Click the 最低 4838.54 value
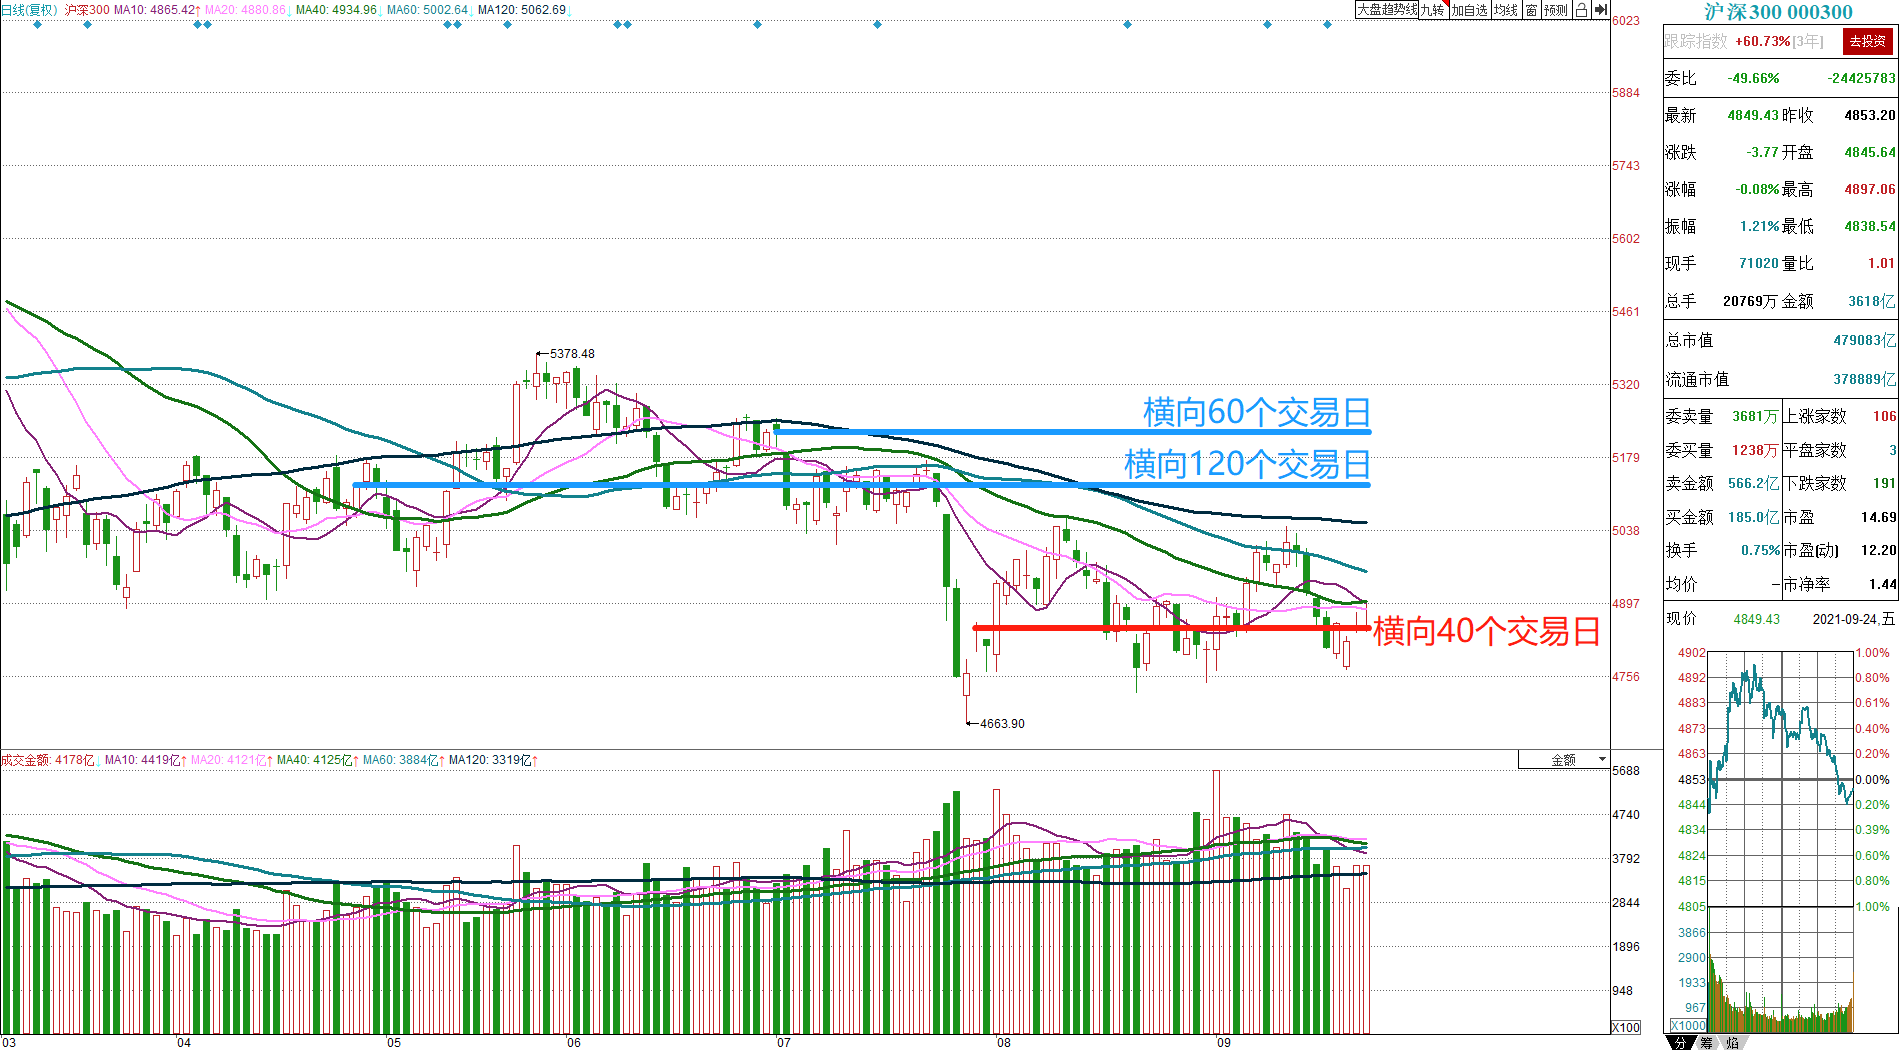This screenshot has width=1899, height=1051. 1870,226
